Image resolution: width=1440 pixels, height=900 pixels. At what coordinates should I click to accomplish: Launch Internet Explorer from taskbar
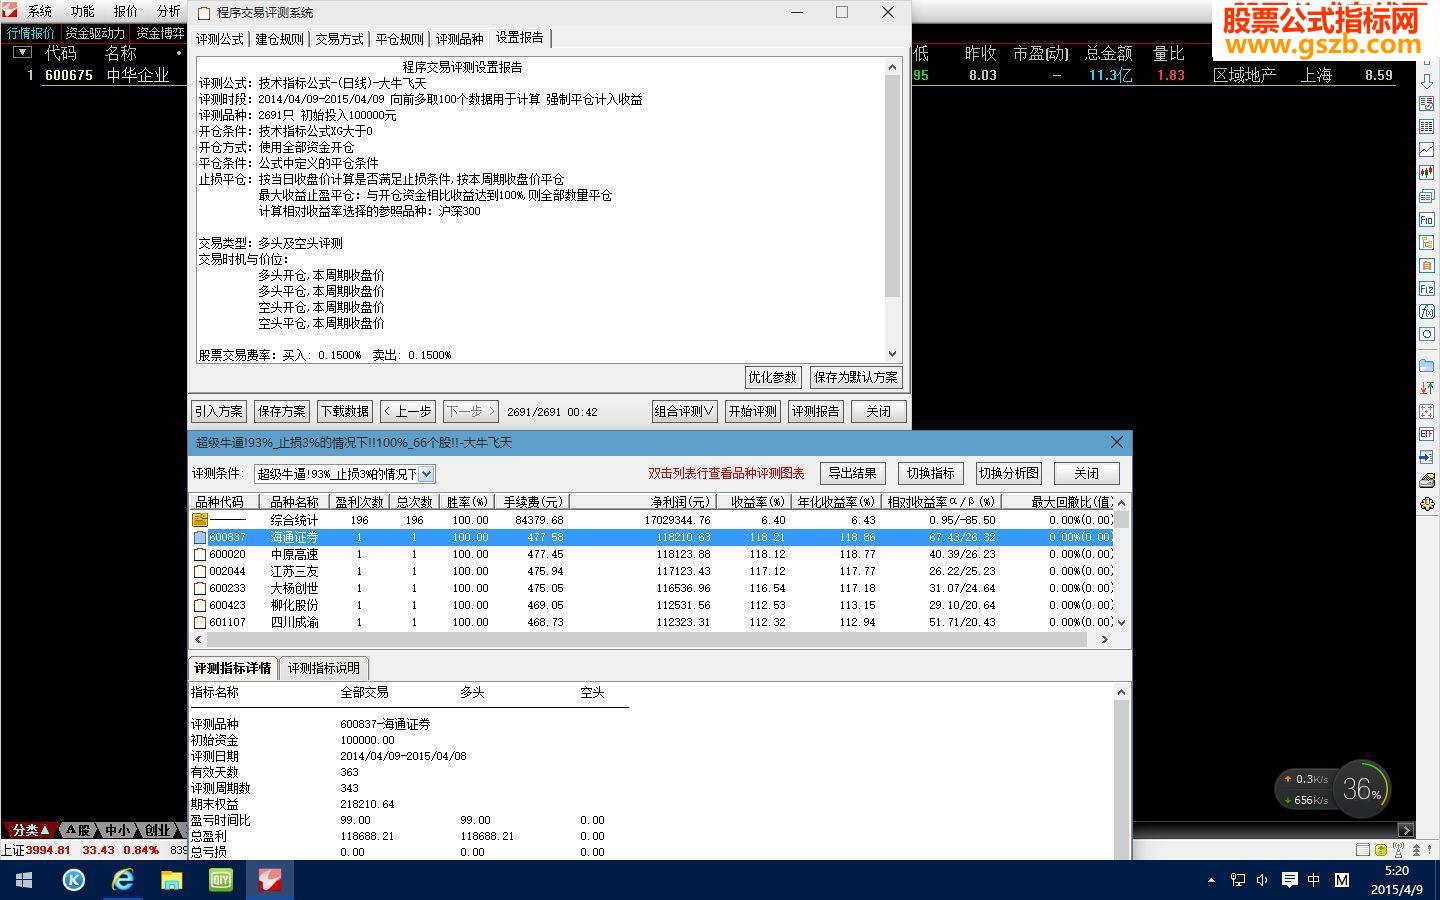point(122,880)
